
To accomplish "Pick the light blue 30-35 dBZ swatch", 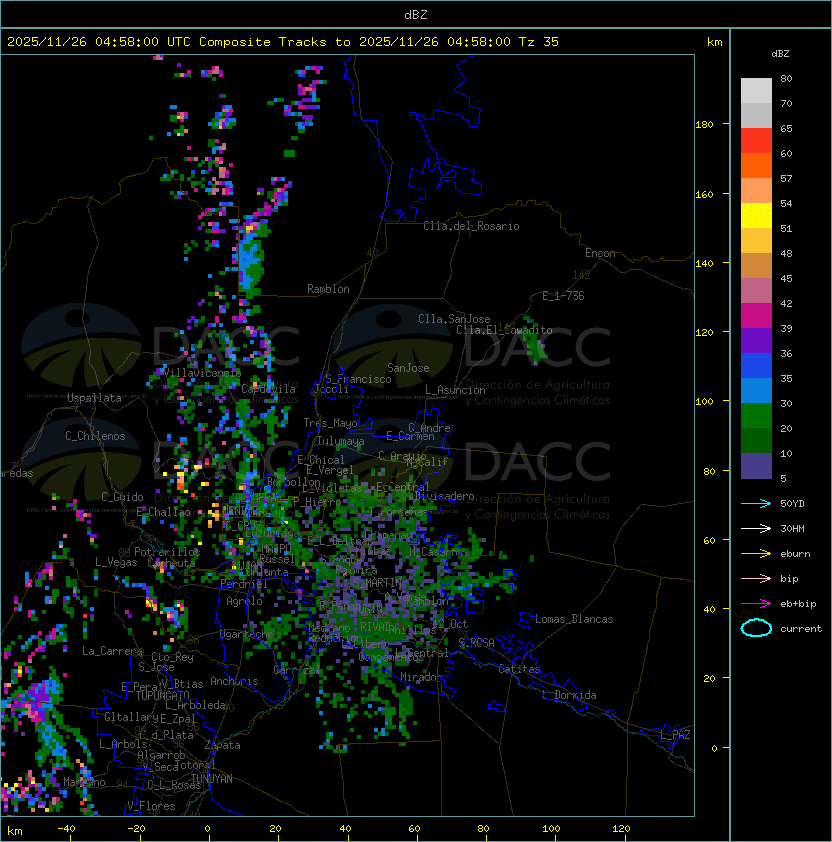I will [756, 390].
